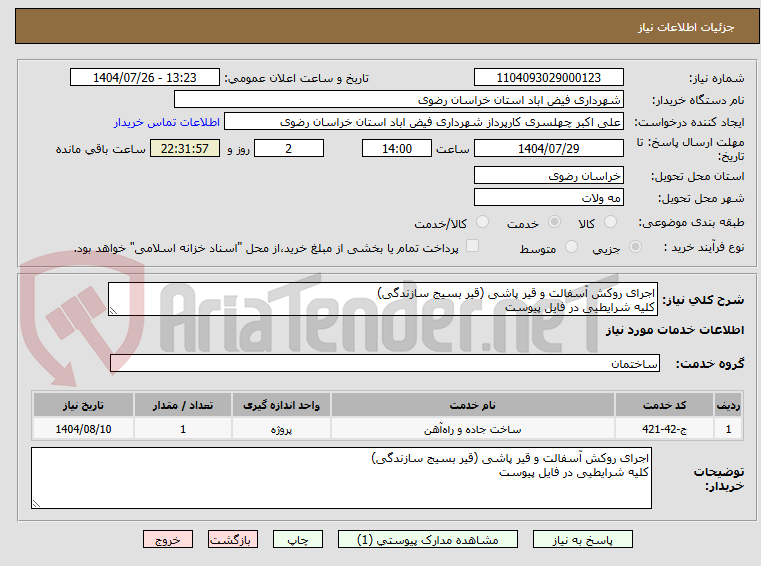
Task: Click the resize handle of شرح کلی نیاز textarea
Action: click(113, 311)
